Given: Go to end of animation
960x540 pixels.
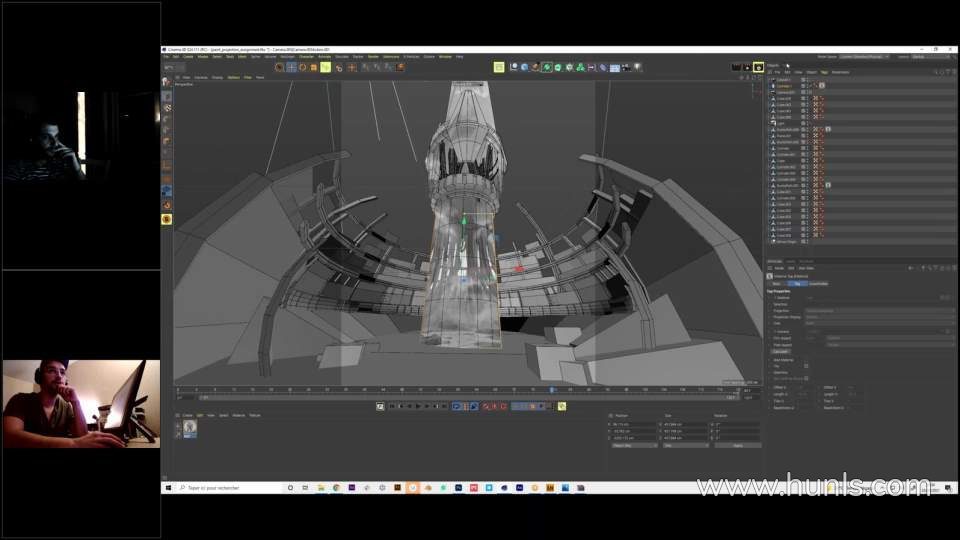Looking at the screenshot, I should pyautogui.click(x=444, y=407).
